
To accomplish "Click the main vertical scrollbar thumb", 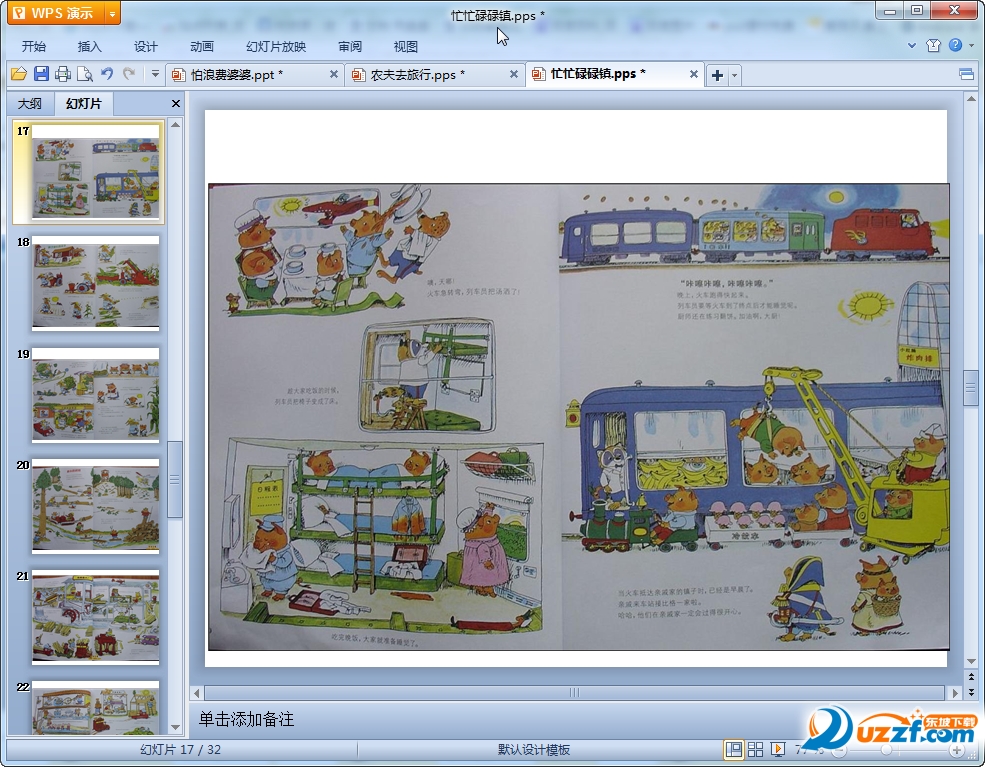I will [x=971, y=389].
